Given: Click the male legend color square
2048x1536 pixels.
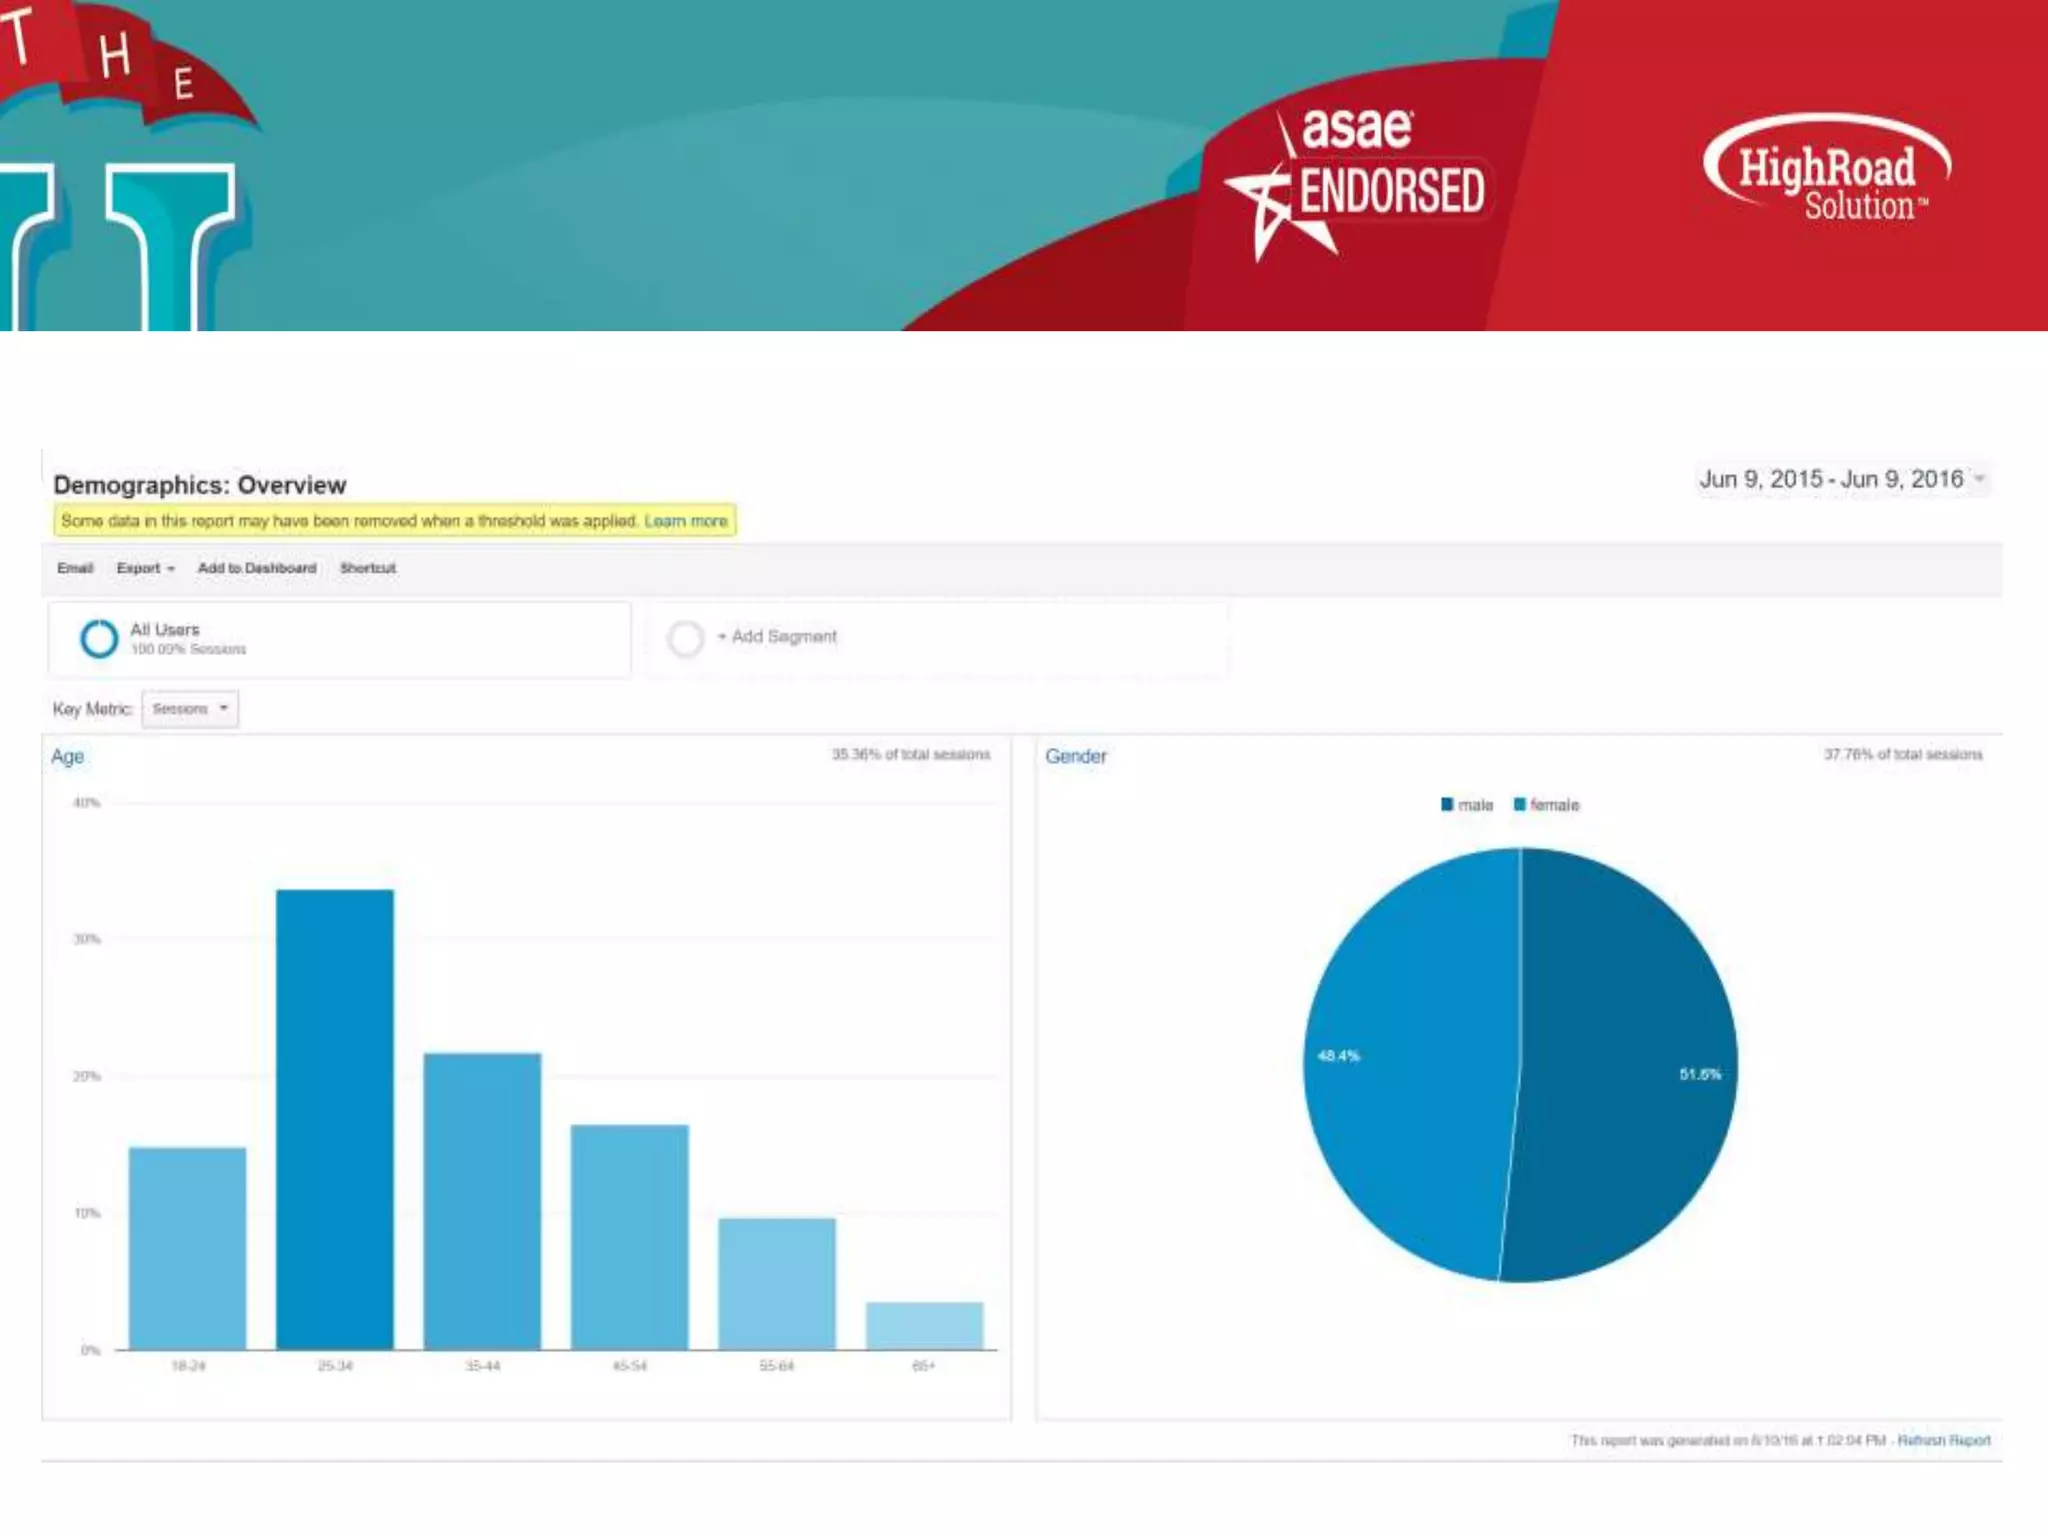Looking at the screenshot, I should 1446,804.
